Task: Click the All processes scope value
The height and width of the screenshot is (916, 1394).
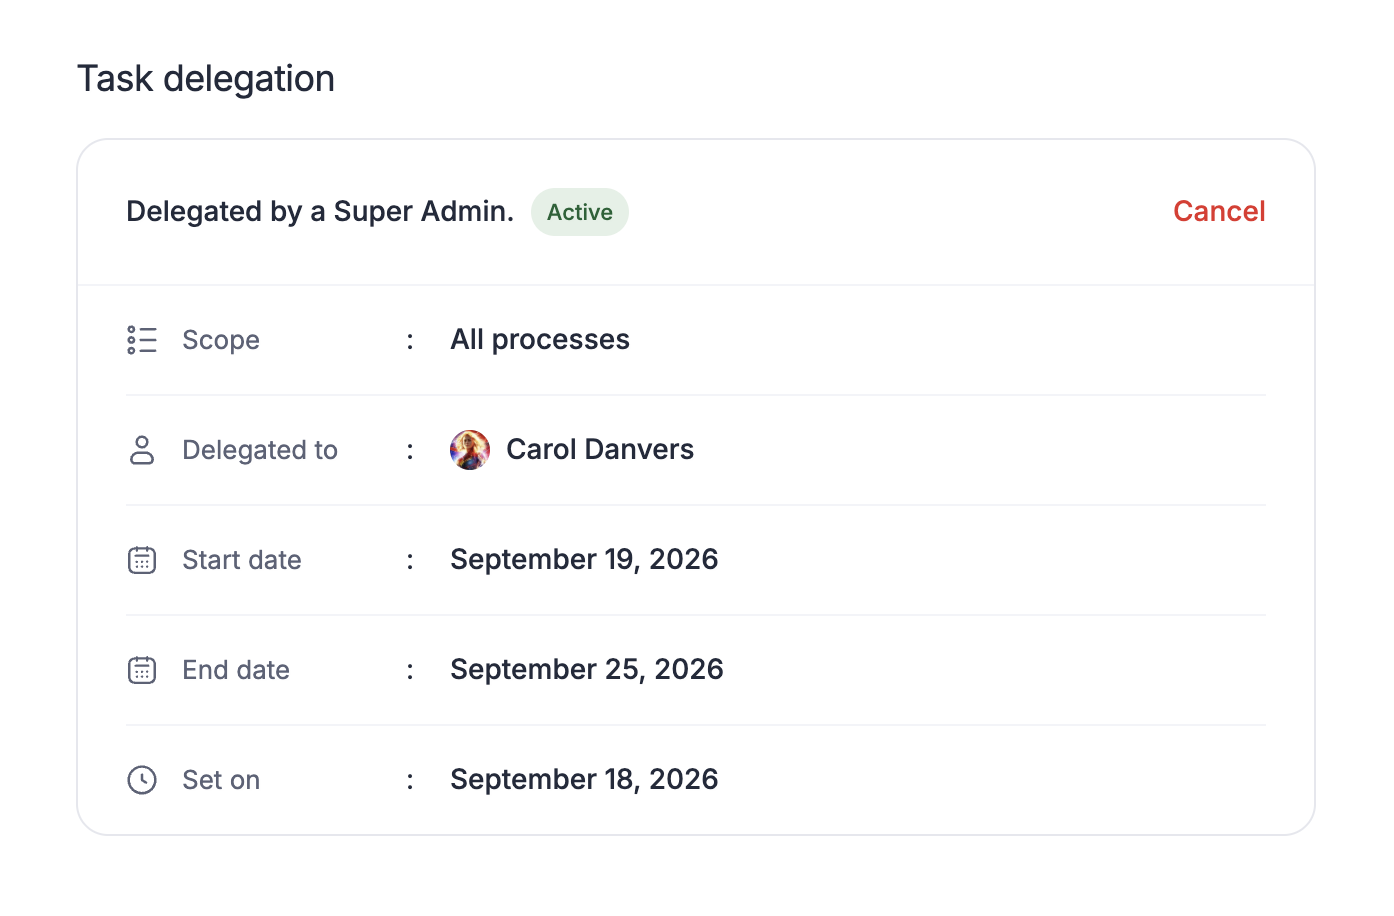Action: (540, 340)
